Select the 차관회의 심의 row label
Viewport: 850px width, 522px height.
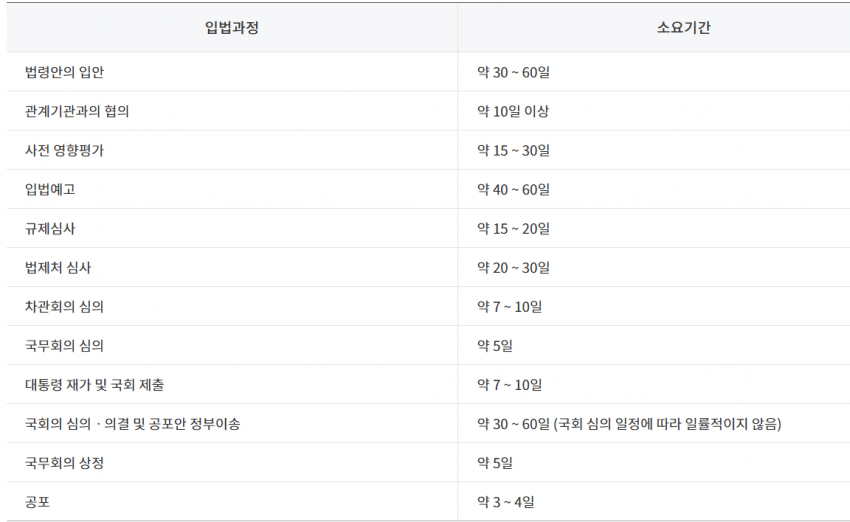pyautogui.click(x=64, y=307)
